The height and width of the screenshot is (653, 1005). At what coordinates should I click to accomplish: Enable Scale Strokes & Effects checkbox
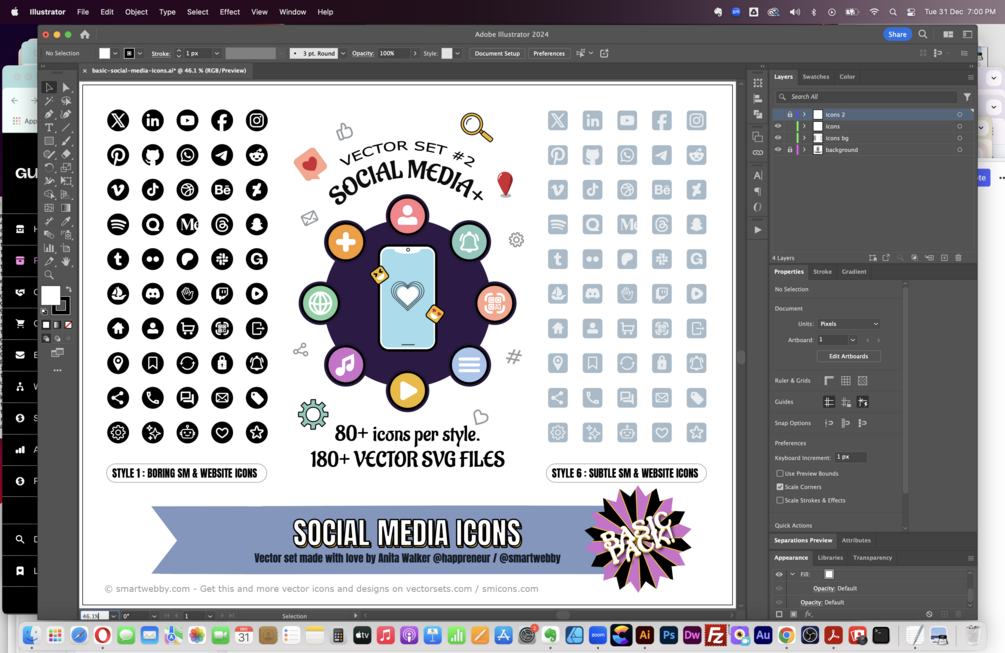tap(780, 500)
